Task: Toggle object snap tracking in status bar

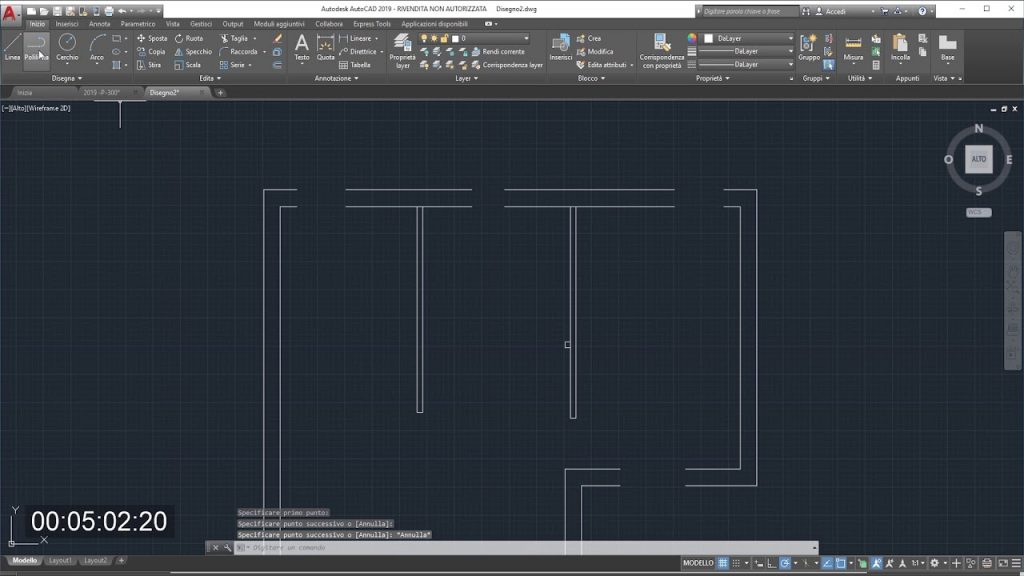Action: click(x=827, y=563)
